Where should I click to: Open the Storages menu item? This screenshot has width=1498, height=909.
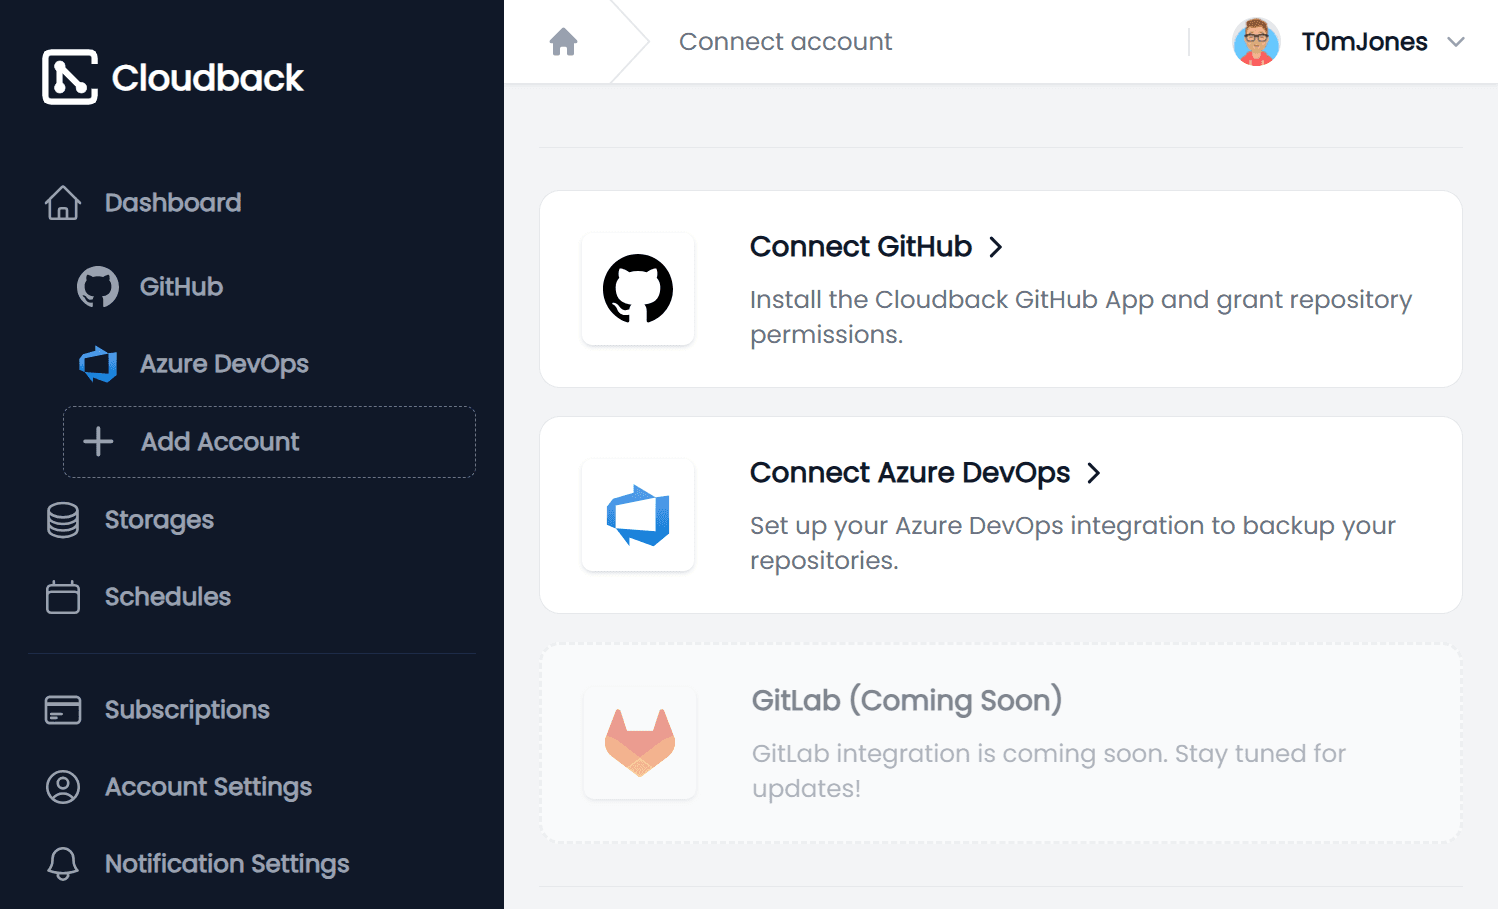click(x=159, y=520)
